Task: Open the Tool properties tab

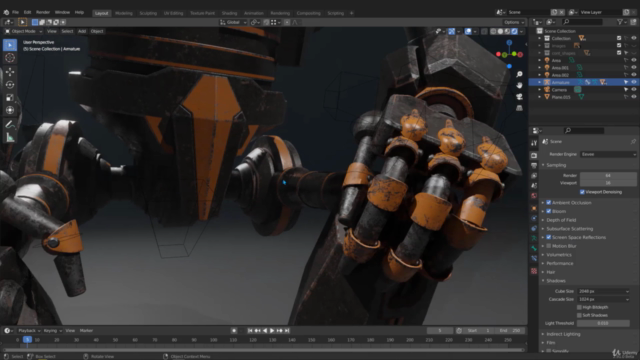Action: (x=534, y=143)
